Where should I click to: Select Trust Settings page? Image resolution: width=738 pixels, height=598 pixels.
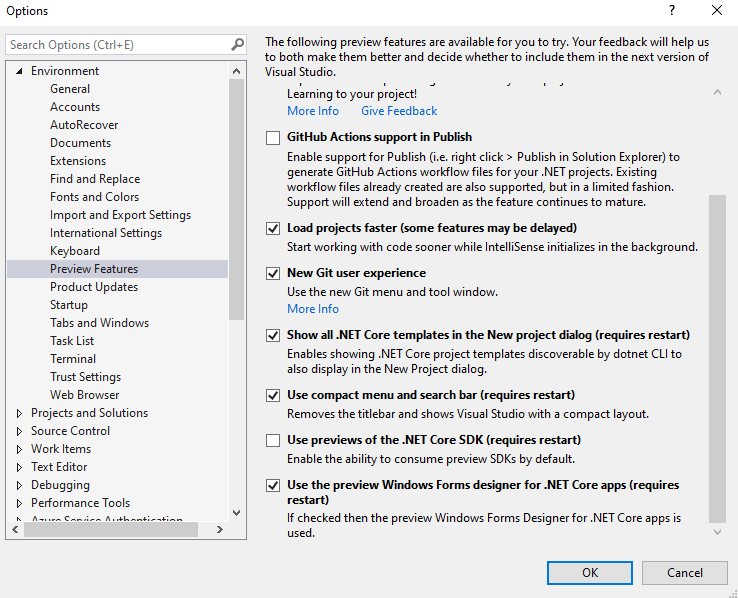tap(86, 377)
